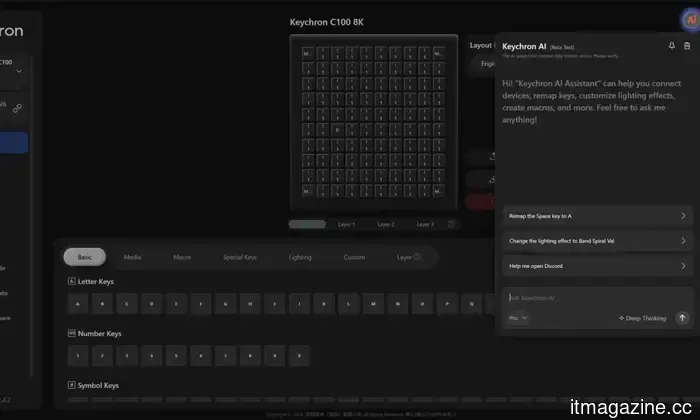Pick number key 0

click(x=299, y=356)
